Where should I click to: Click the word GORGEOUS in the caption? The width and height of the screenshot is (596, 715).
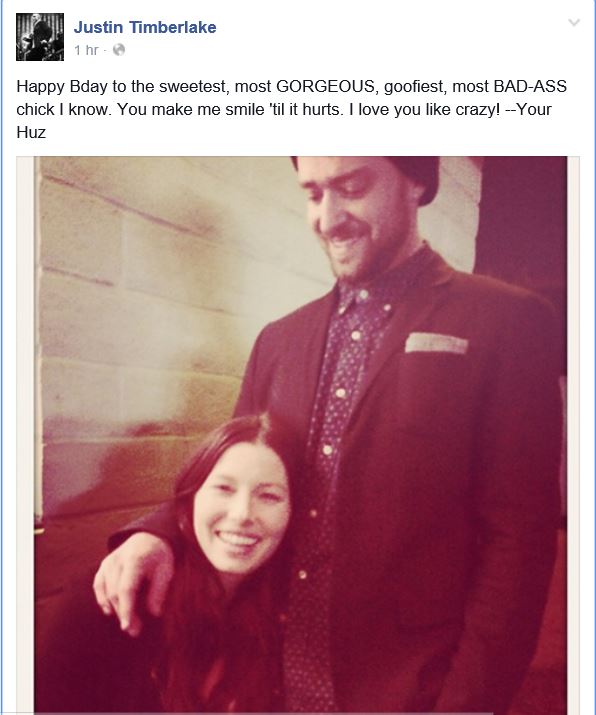coord(325,86)
